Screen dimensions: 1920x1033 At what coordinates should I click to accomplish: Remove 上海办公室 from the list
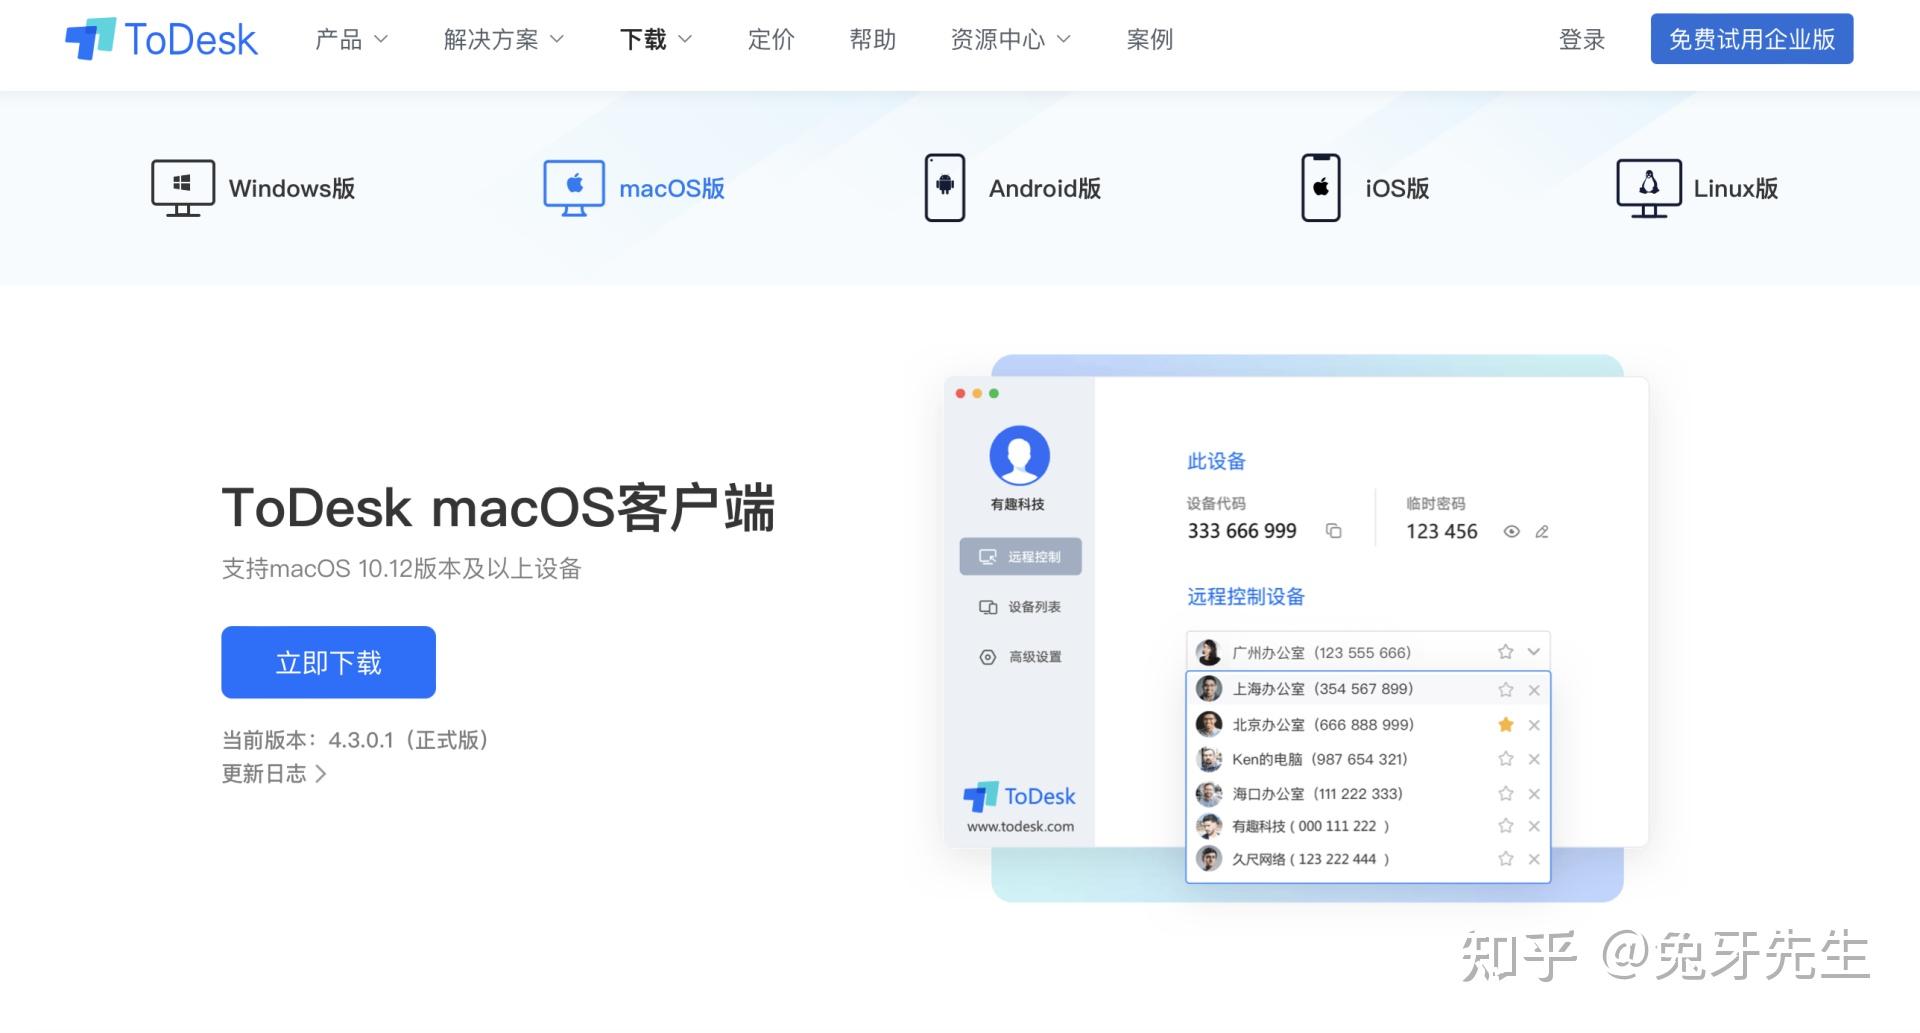tap(1534, 690)
